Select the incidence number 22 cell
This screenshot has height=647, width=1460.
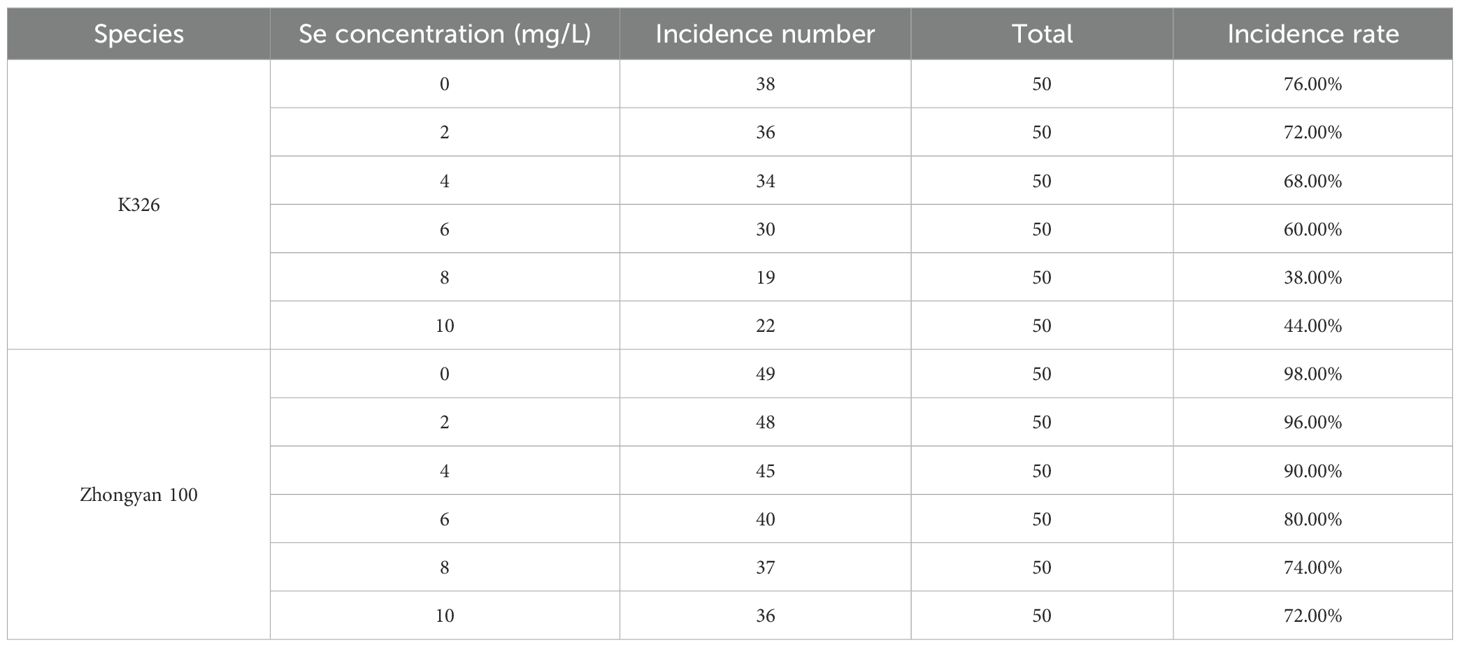(765, 326)
